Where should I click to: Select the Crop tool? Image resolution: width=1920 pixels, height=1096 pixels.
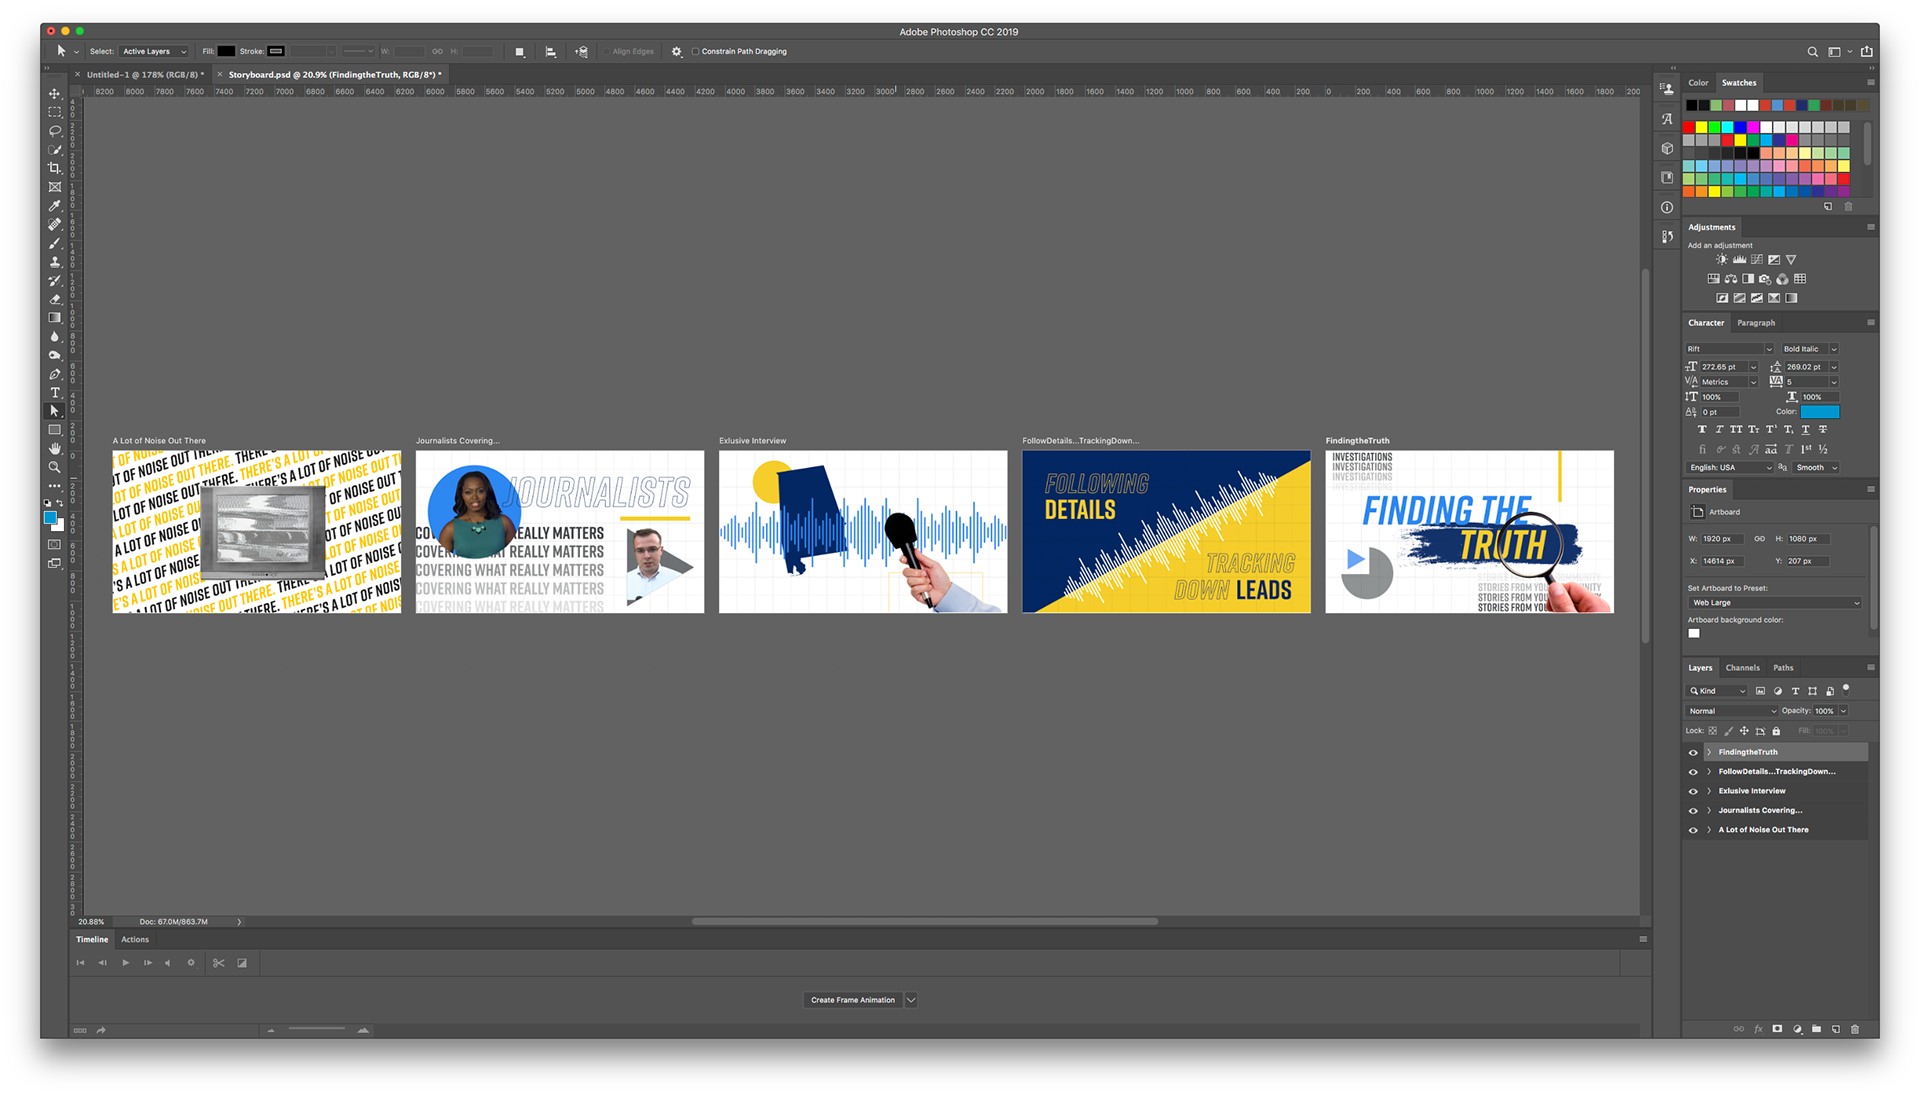coord(55,168)
